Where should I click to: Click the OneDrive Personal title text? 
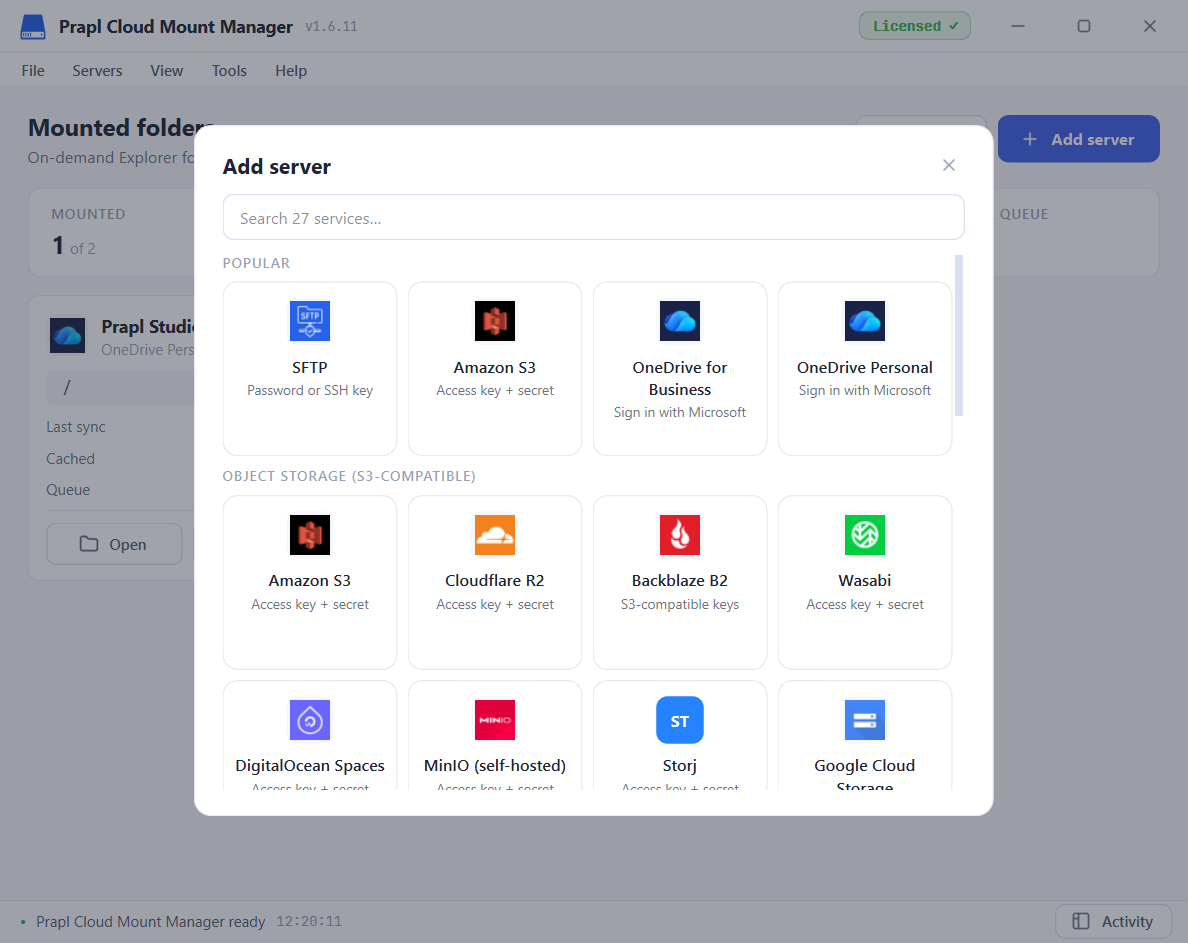click(864, 367)
